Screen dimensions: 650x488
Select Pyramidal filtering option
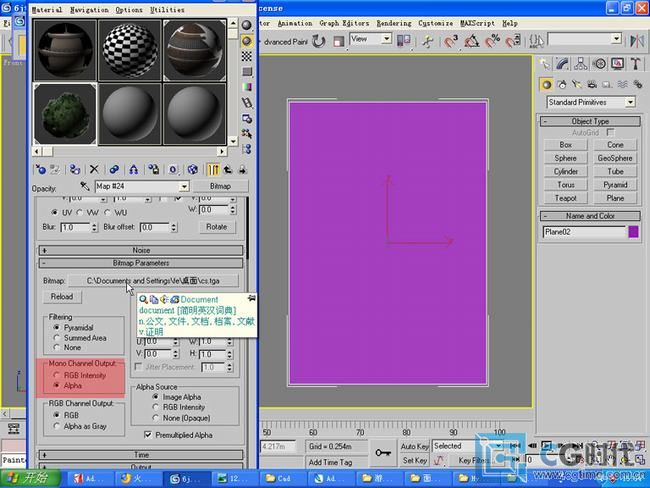(74, 328)
